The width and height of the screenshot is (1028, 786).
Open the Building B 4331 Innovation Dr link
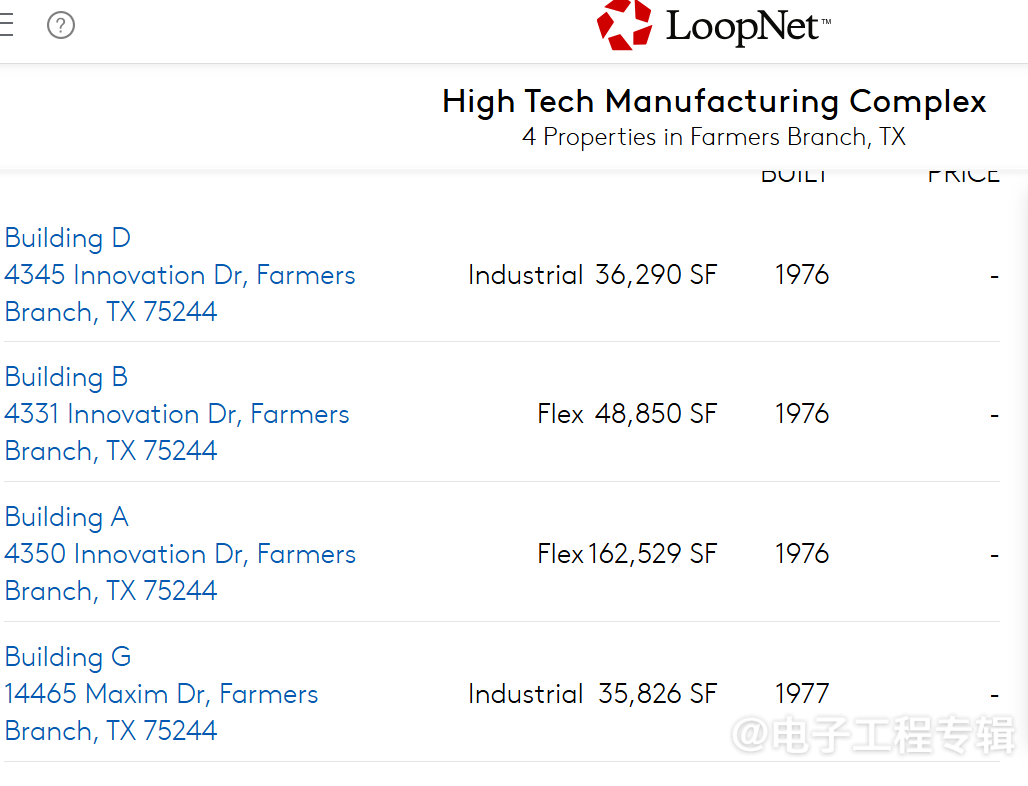[177, 414]
